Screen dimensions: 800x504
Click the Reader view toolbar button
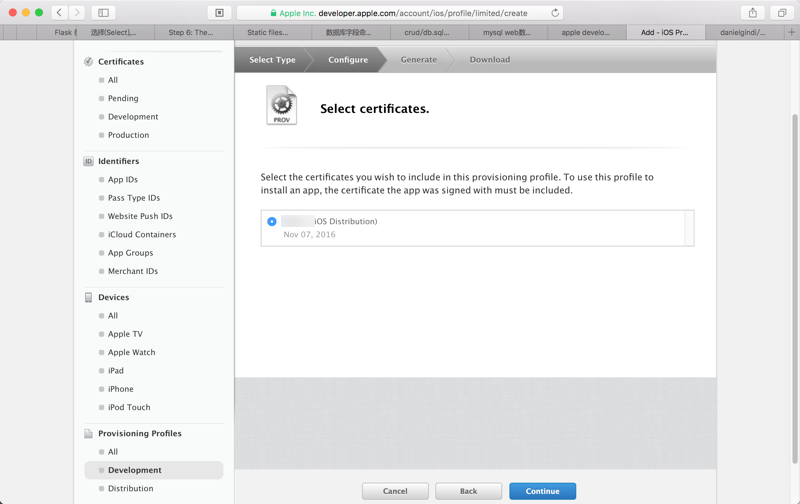coord(219,13)
